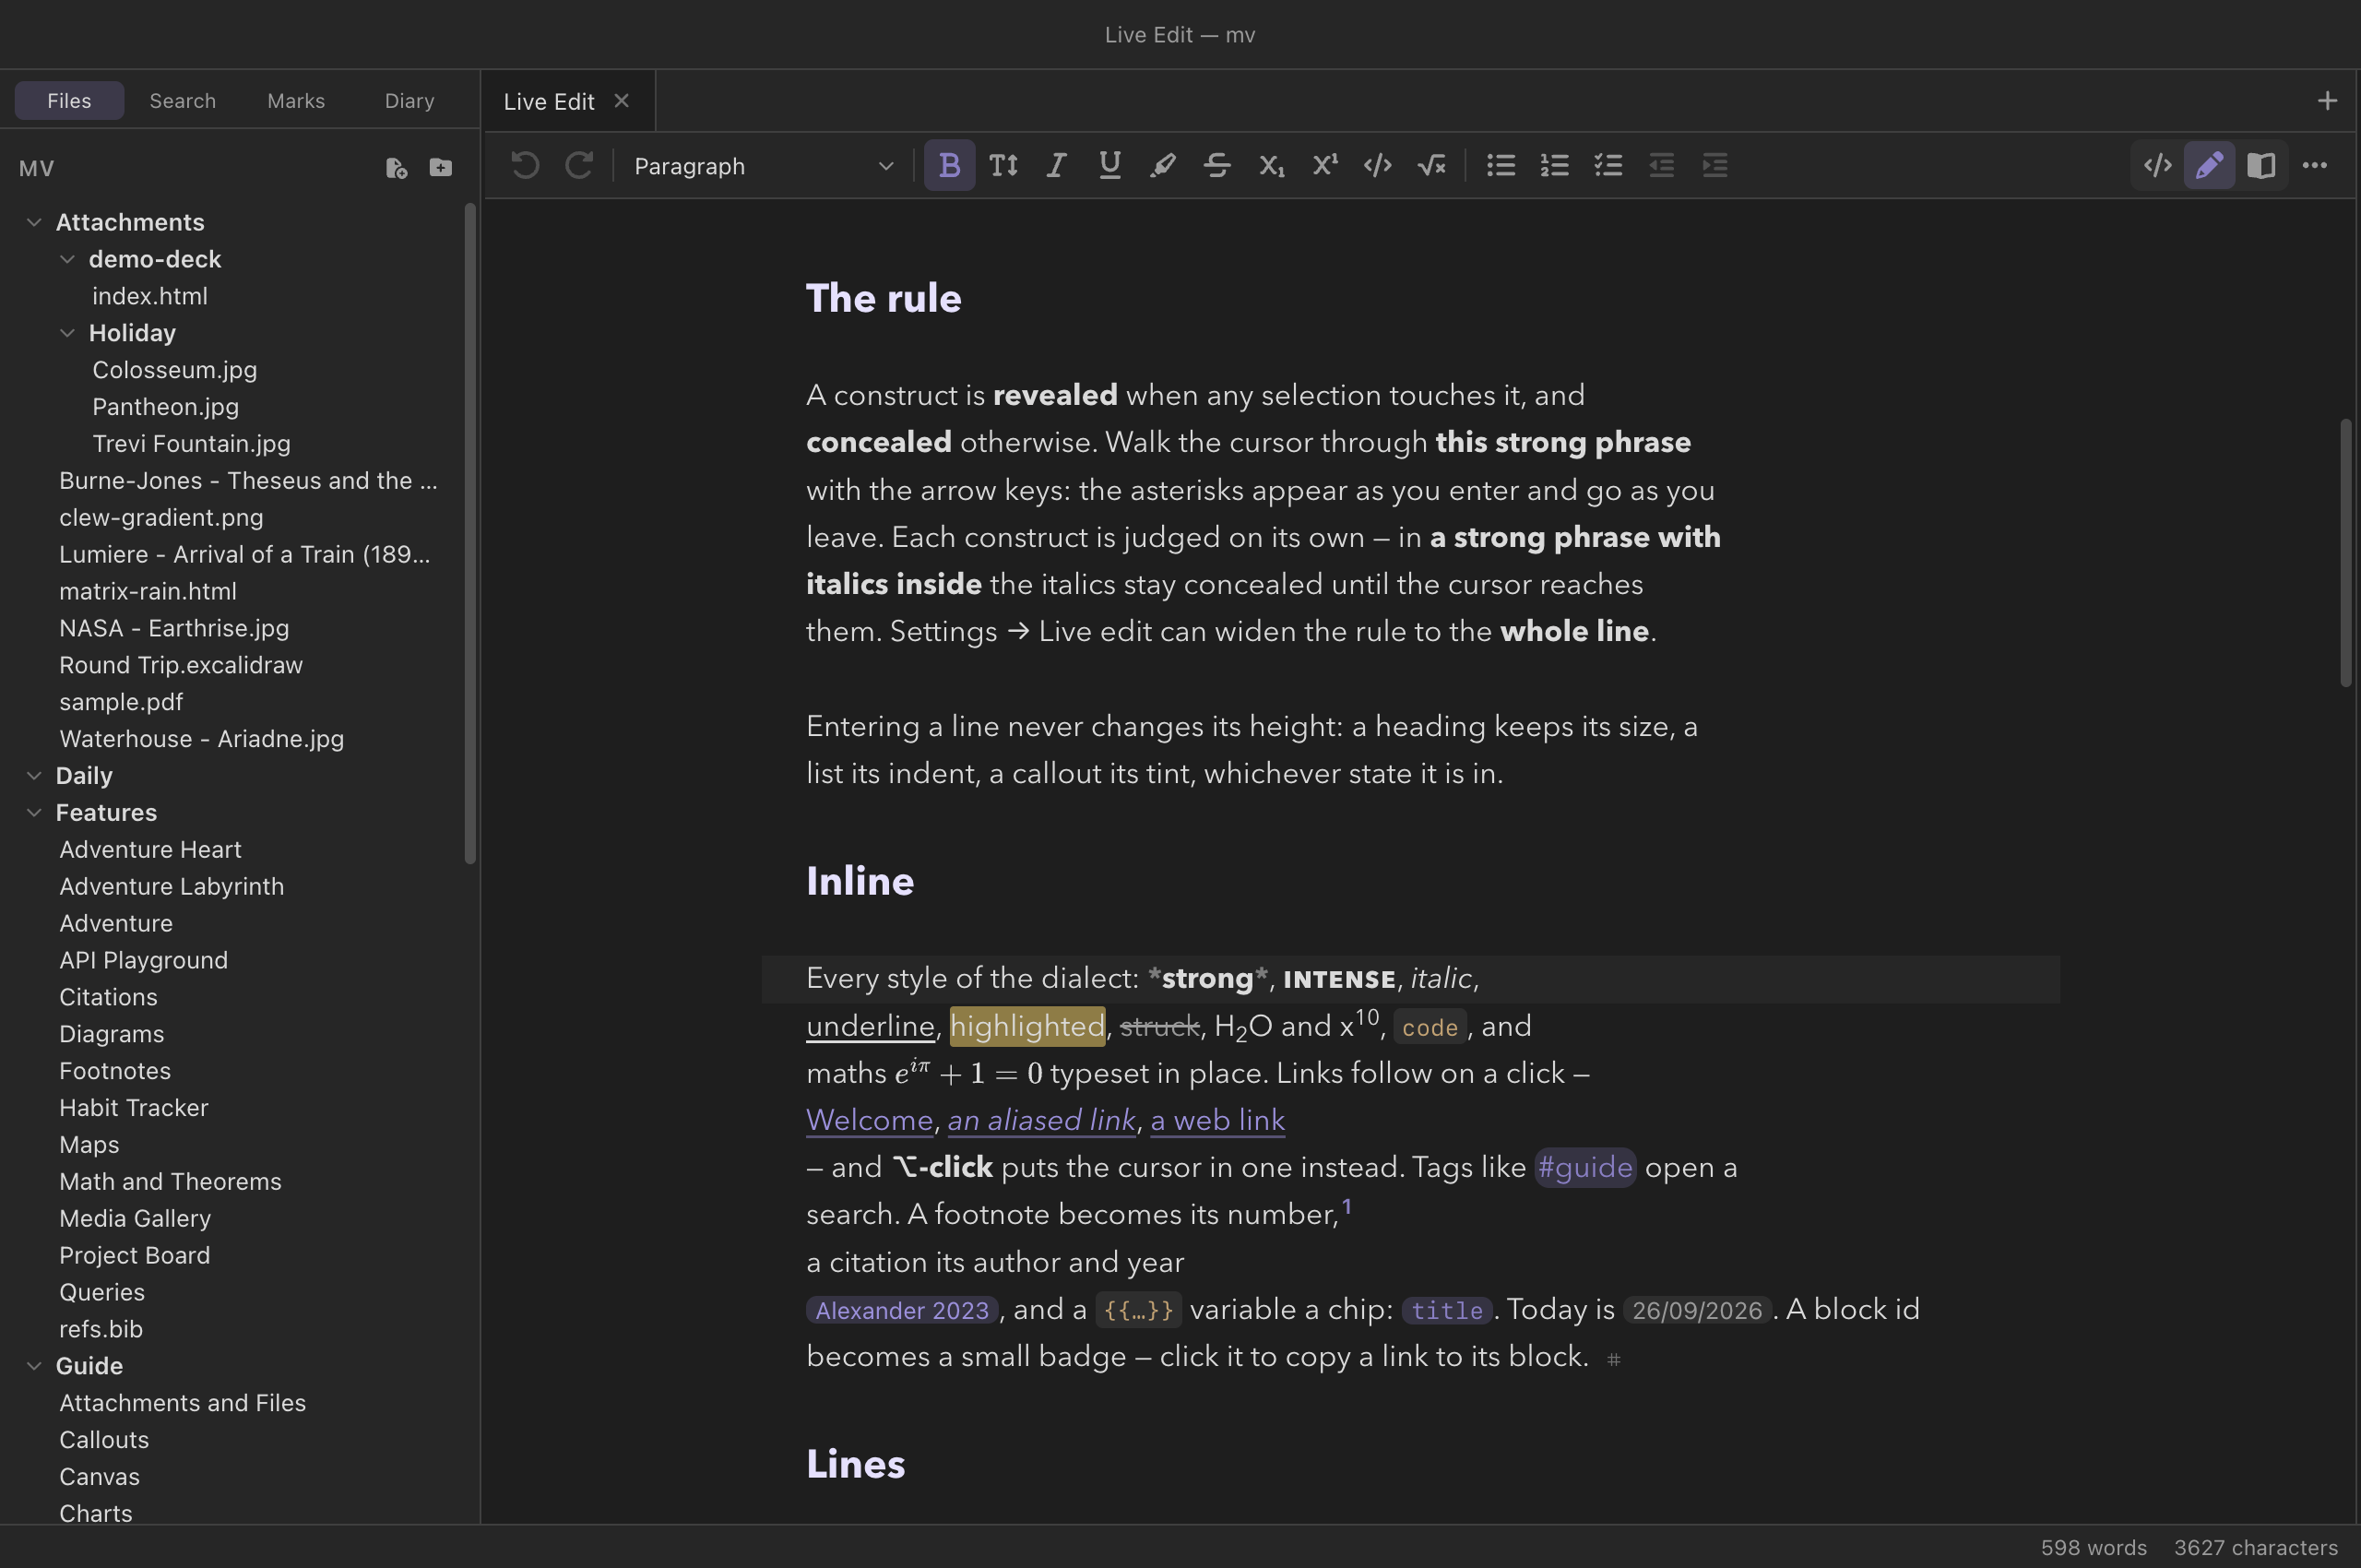This screenshot has width=2361, height=1568.
Task: Click the #guide tag
Action: (1585, 1168)
